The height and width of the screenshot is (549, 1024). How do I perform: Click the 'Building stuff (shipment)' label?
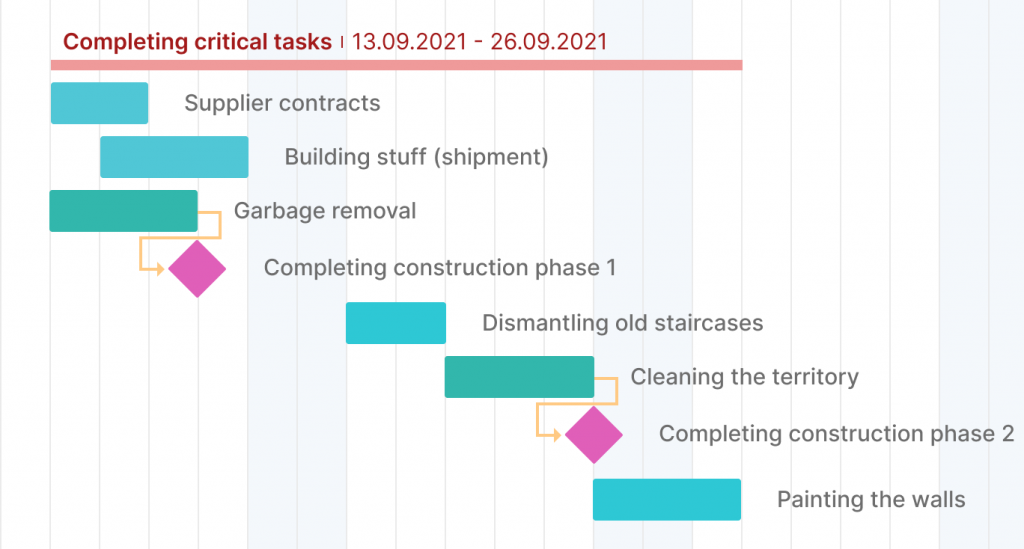point(416,157)
